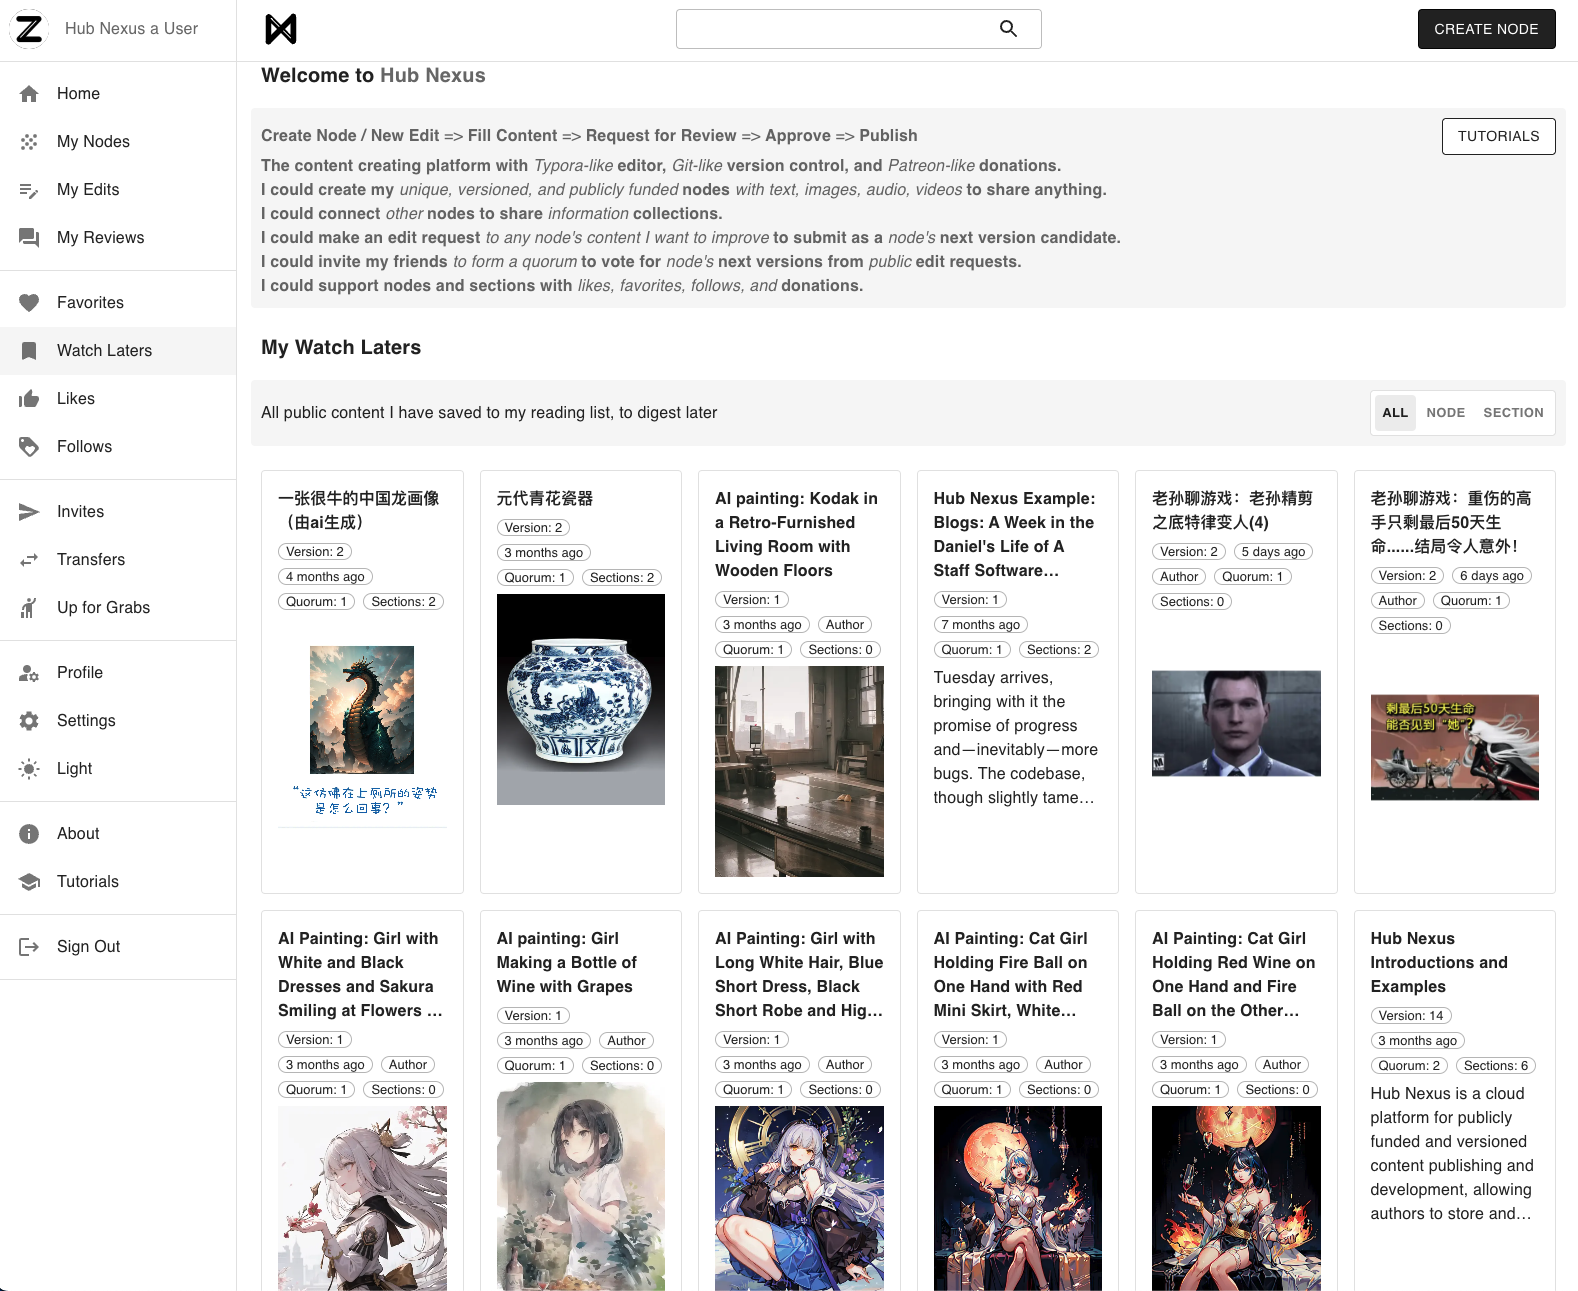Click 'Sections: 6' chip
This screenshot has height=1291, width=1578.
[x=1496, y=1066]
